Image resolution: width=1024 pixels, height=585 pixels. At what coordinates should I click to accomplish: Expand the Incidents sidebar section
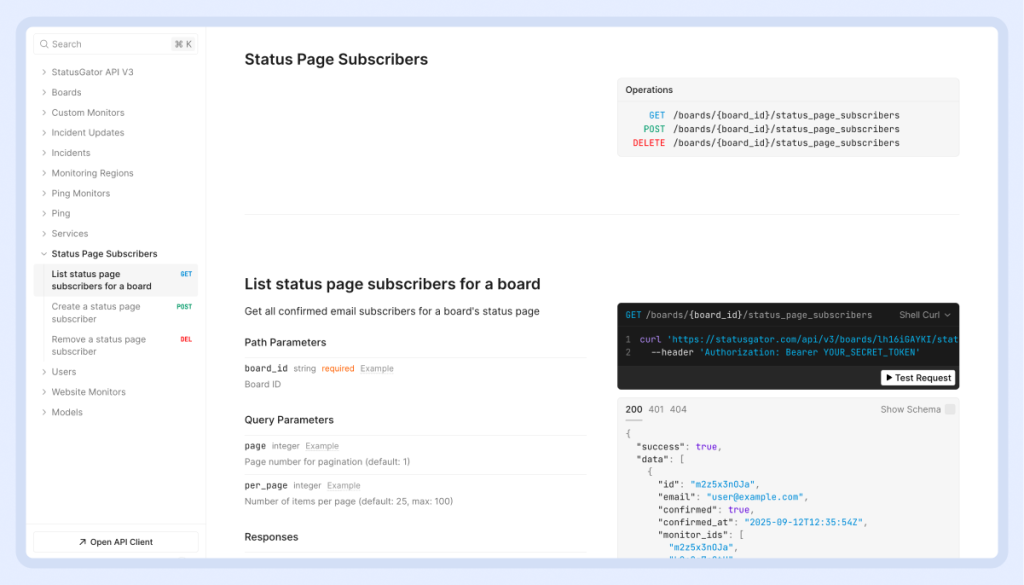click(44, 153)
